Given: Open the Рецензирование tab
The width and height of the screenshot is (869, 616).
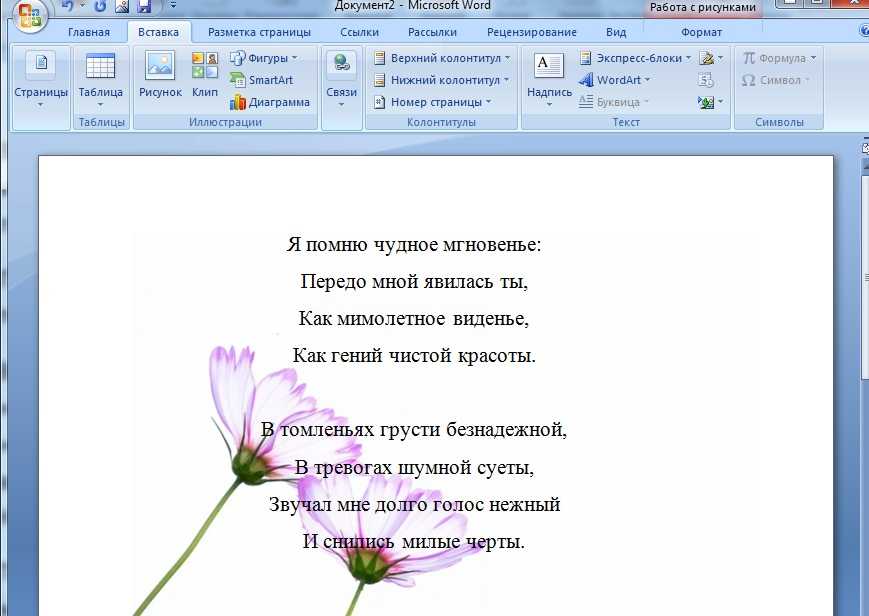Looking at the screenshot, I should coord(531,32).
